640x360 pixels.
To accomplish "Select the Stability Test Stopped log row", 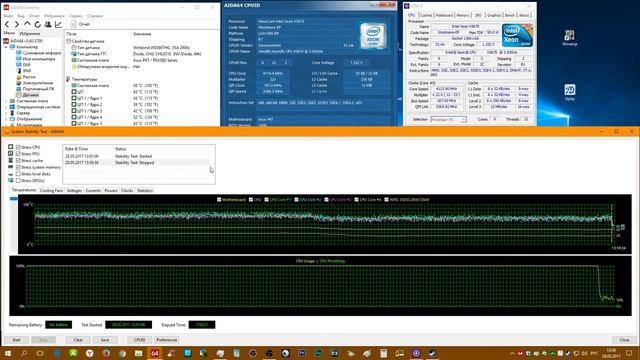I will [137, 162].
